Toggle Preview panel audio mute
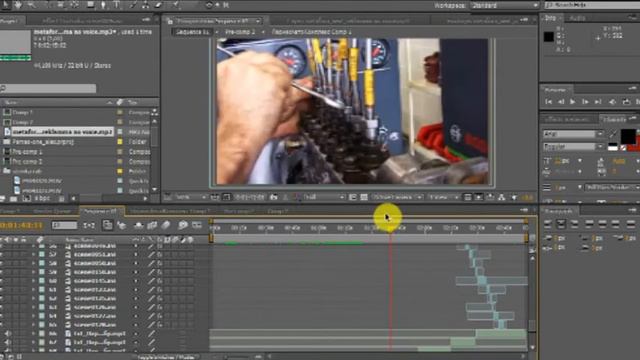The image size is (640, 360). pos(612,102)
